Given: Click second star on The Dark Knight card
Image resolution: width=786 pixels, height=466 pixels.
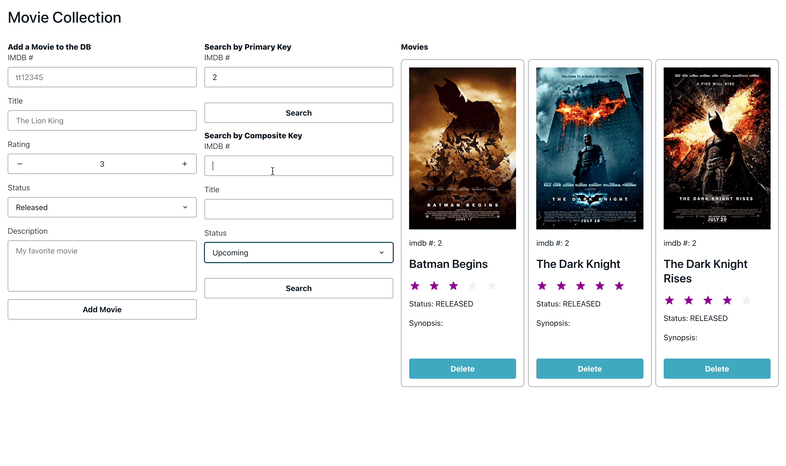Looking at the screenshot, I should (x=561, y=286).
